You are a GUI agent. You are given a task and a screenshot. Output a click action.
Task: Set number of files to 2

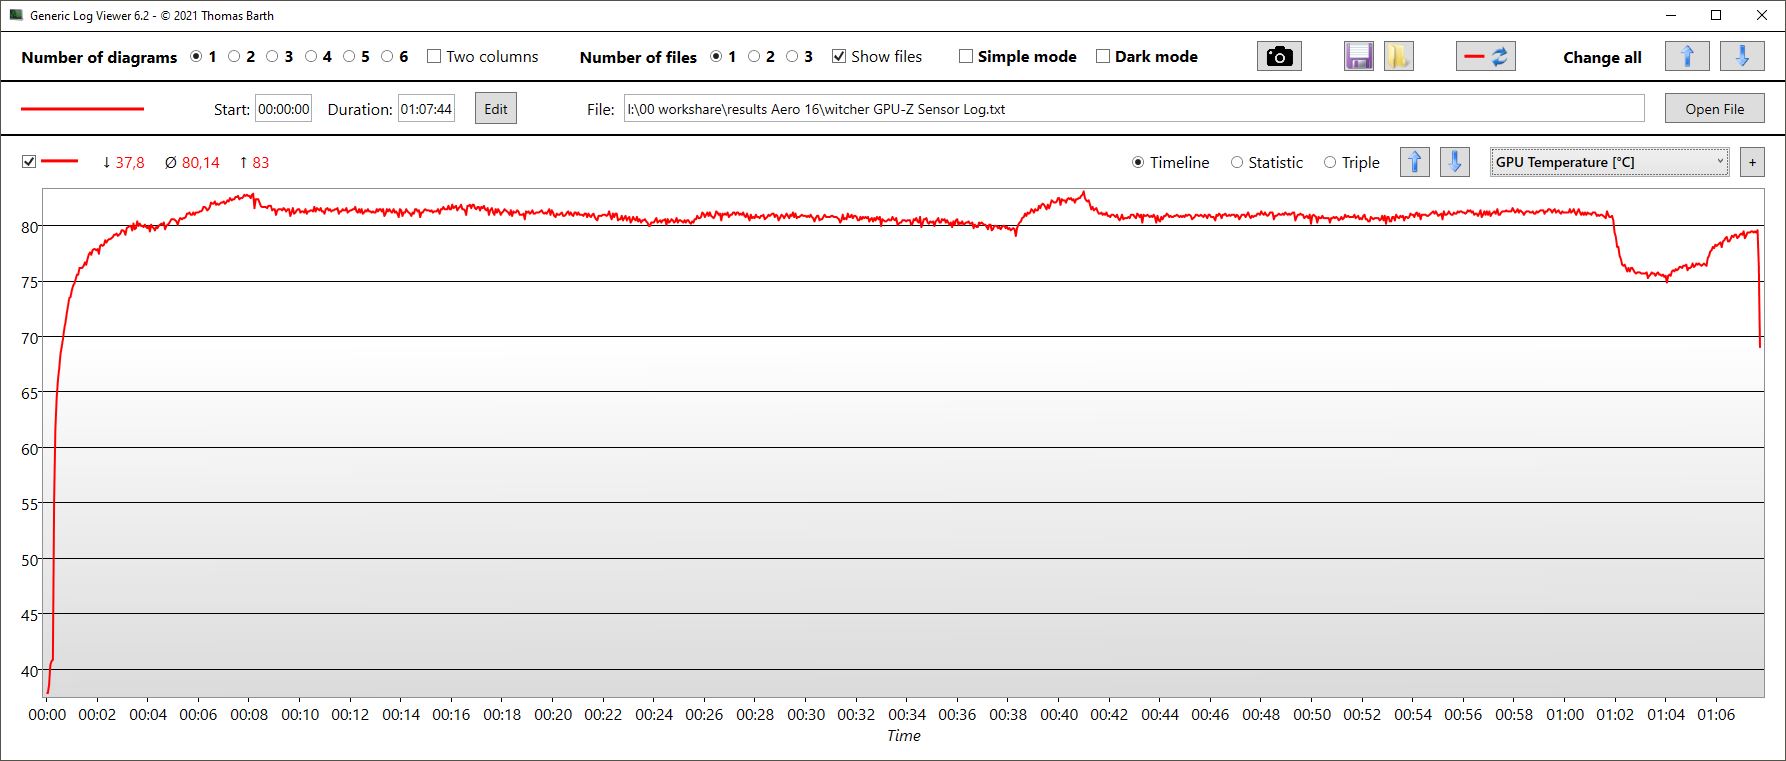pyautogui.click(x=754, y=57)
